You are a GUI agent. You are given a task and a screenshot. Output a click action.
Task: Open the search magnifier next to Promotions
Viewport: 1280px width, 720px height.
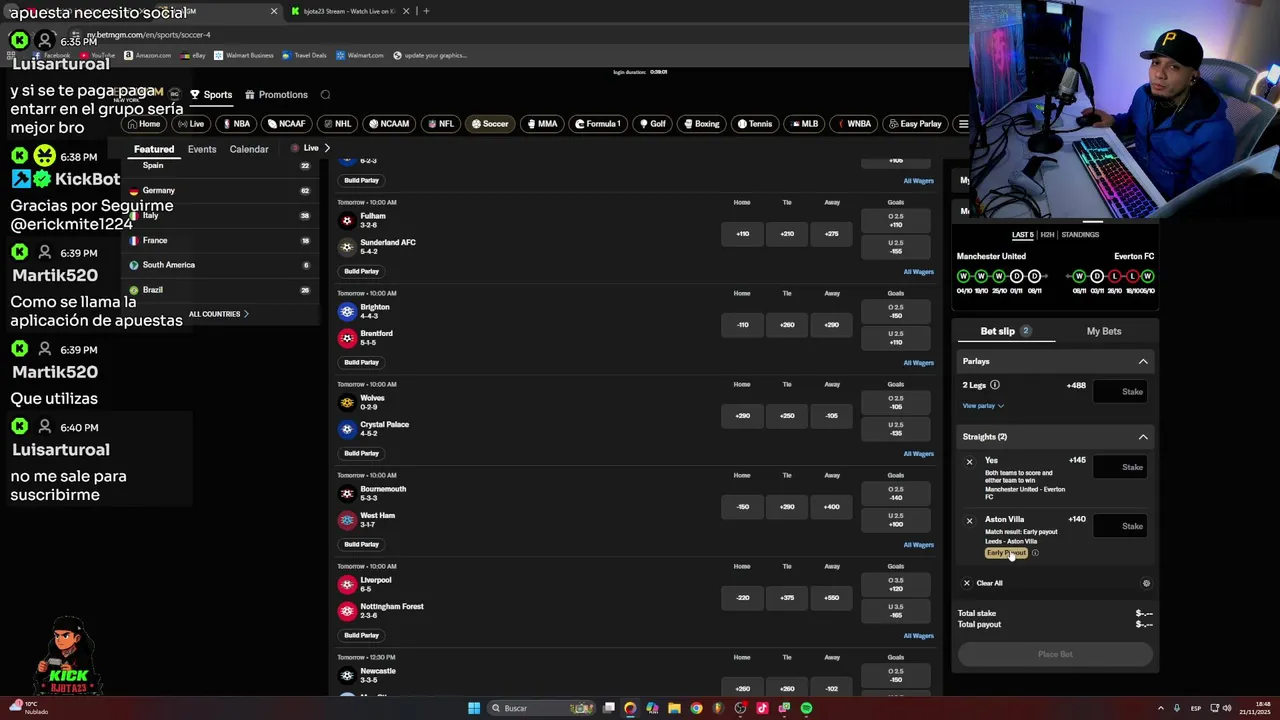coord(325,95)
